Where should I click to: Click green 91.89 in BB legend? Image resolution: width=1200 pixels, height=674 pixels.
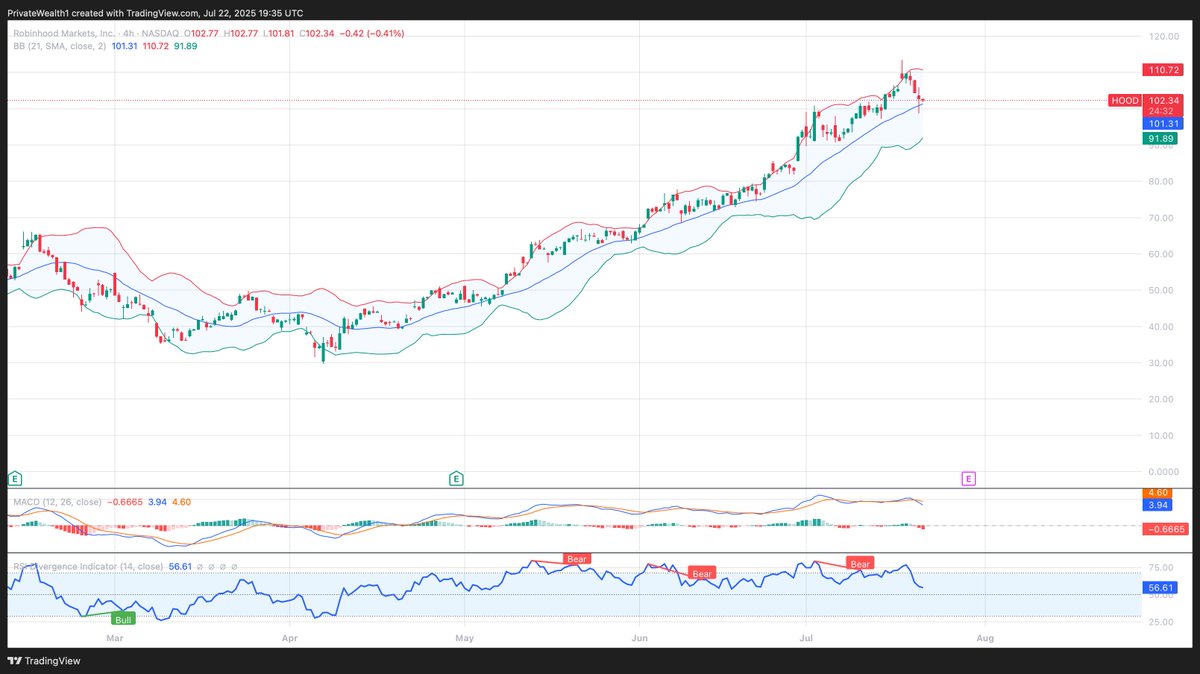coord(186,46)
